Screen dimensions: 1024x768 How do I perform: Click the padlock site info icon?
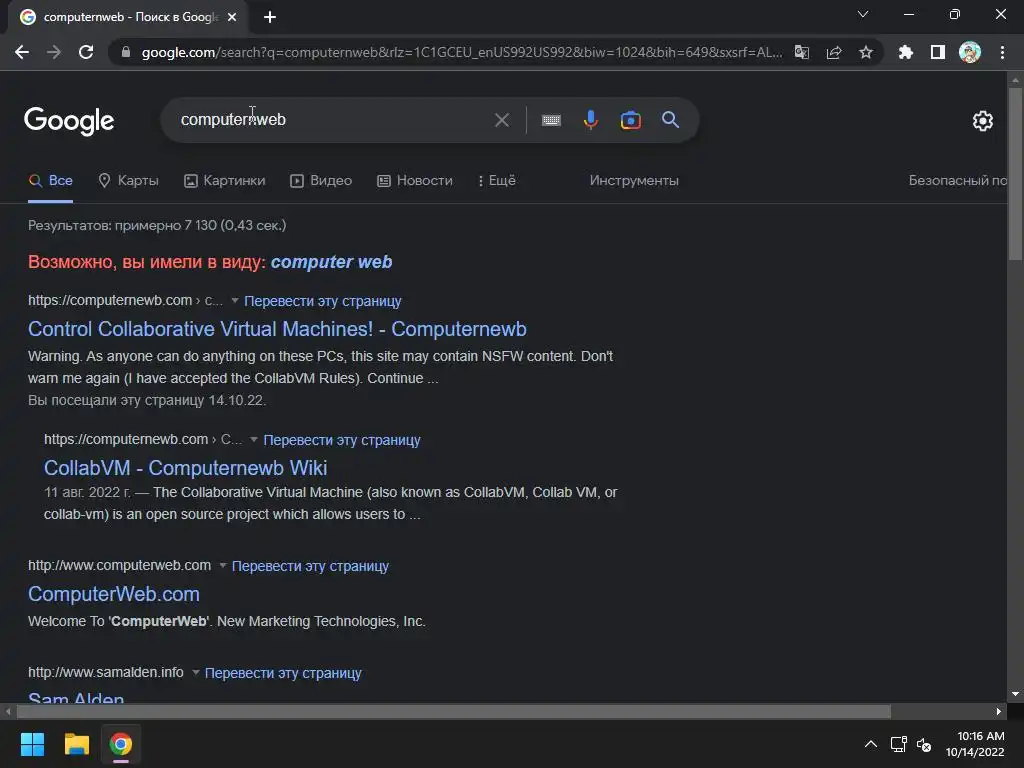(x=126, y=52)
